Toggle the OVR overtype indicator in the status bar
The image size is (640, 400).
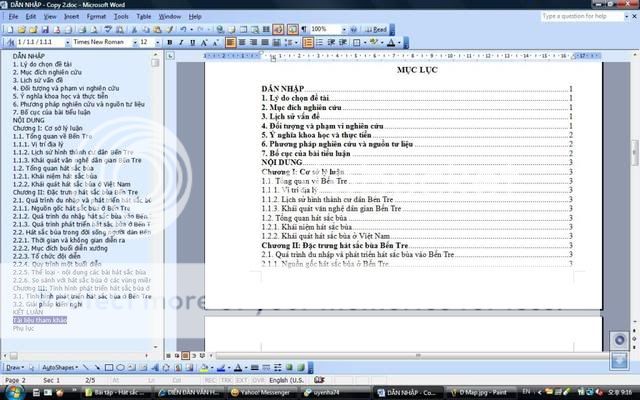255,381
